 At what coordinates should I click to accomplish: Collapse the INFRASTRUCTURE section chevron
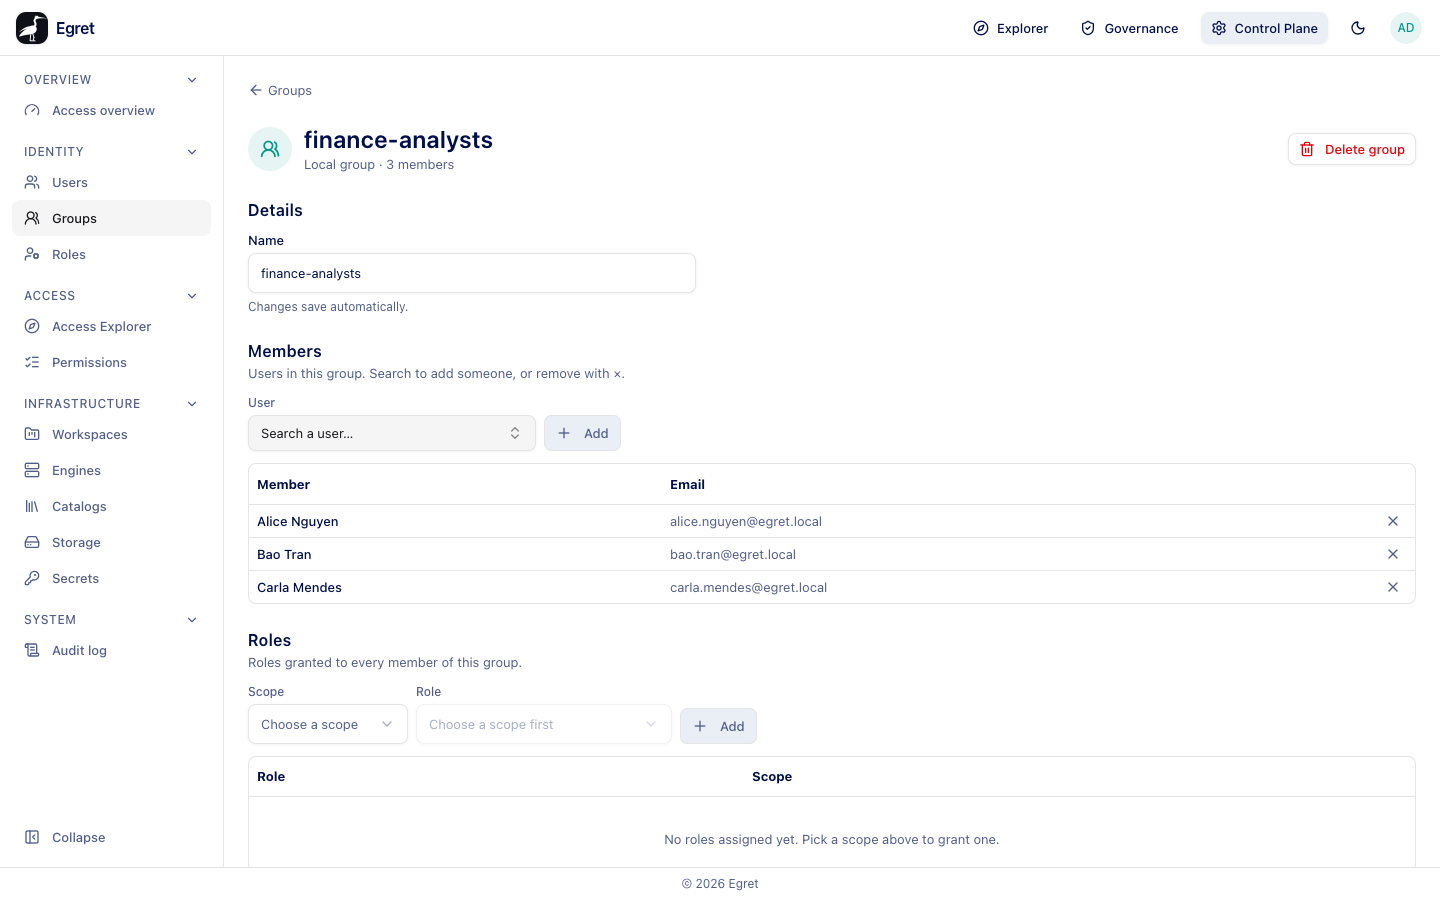(x=192, y=404)
